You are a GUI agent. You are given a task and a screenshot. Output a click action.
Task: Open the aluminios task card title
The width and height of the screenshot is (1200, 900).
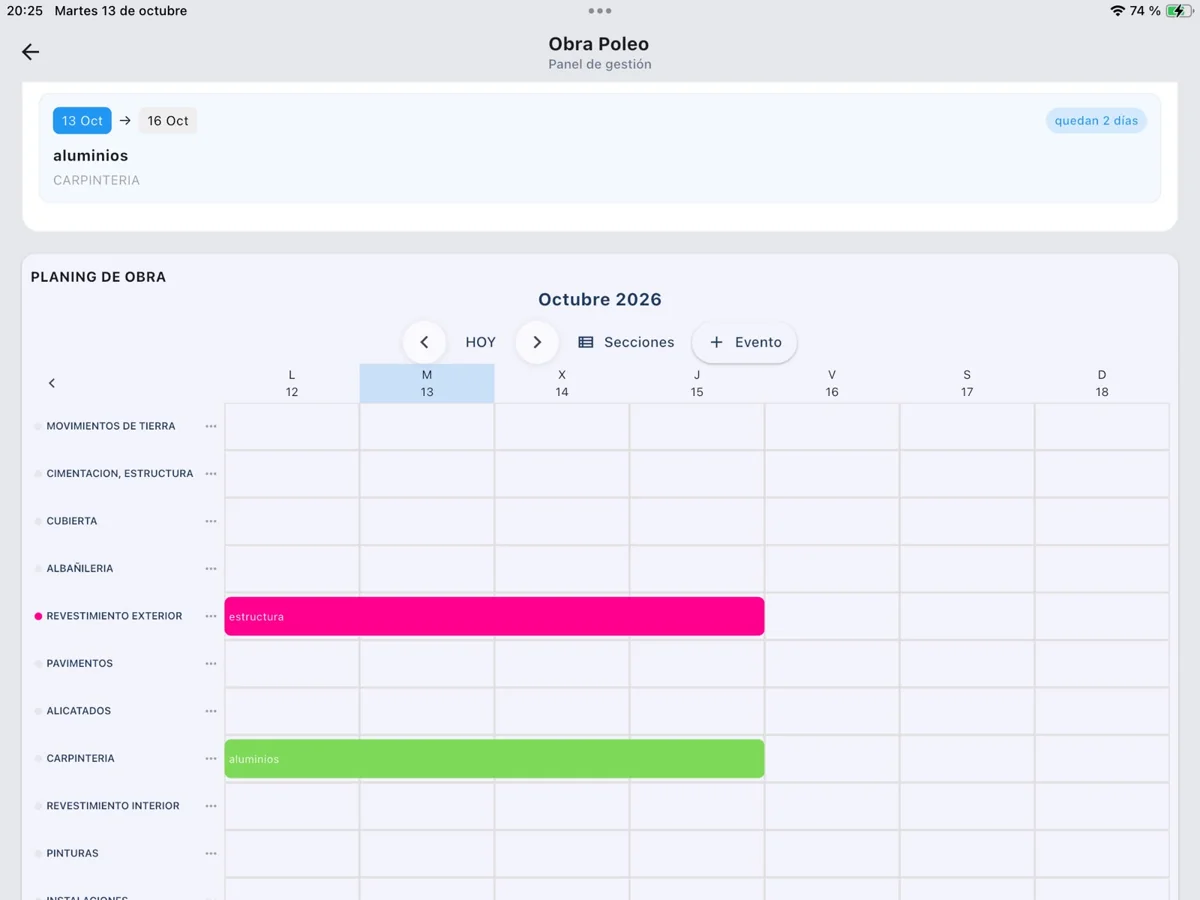click(91, 156)
